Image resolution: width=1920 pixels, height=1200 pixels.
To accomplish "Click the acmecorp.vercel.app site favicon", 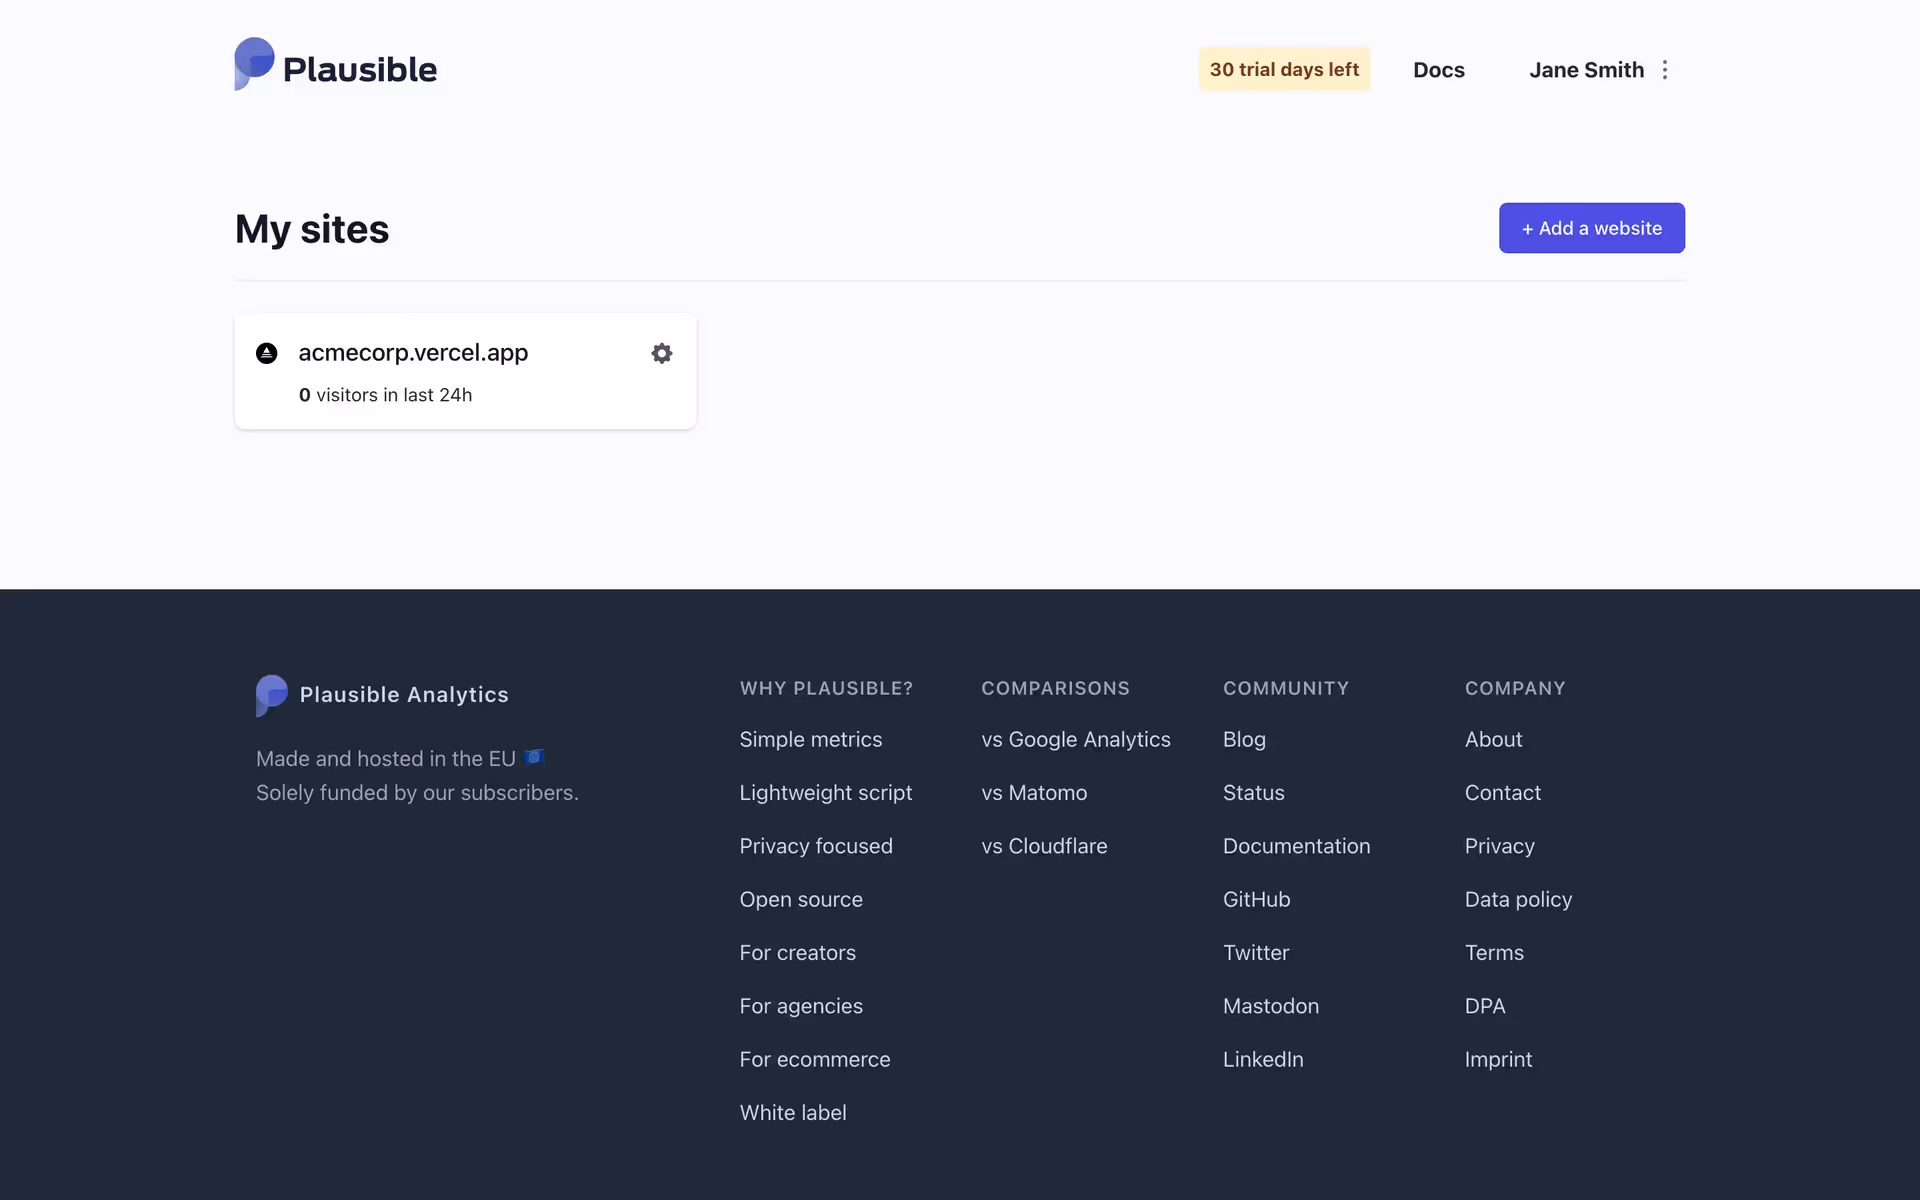I will (x=266, y=353).
